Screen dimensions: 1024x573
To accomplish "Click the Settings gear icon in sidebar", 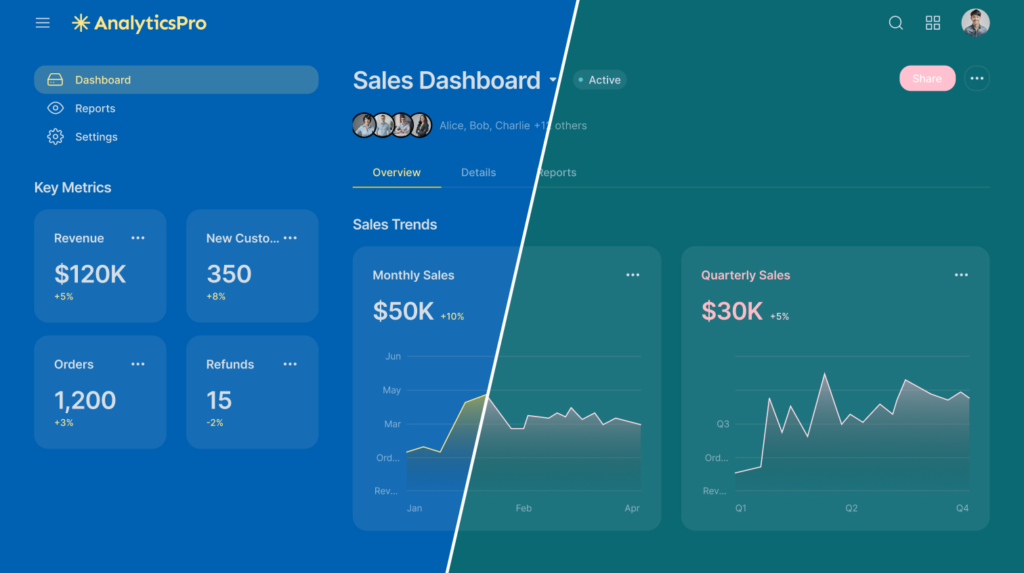I will [55, 137].
